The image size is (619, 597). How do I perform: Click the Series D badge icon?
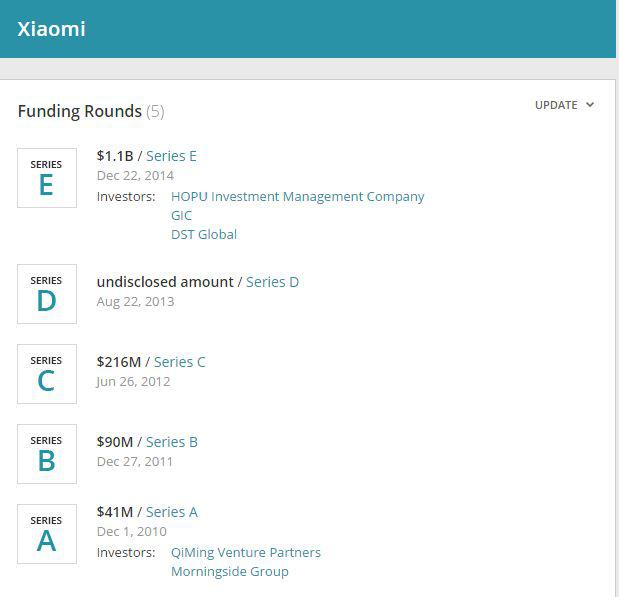click(x=47, y=294)
